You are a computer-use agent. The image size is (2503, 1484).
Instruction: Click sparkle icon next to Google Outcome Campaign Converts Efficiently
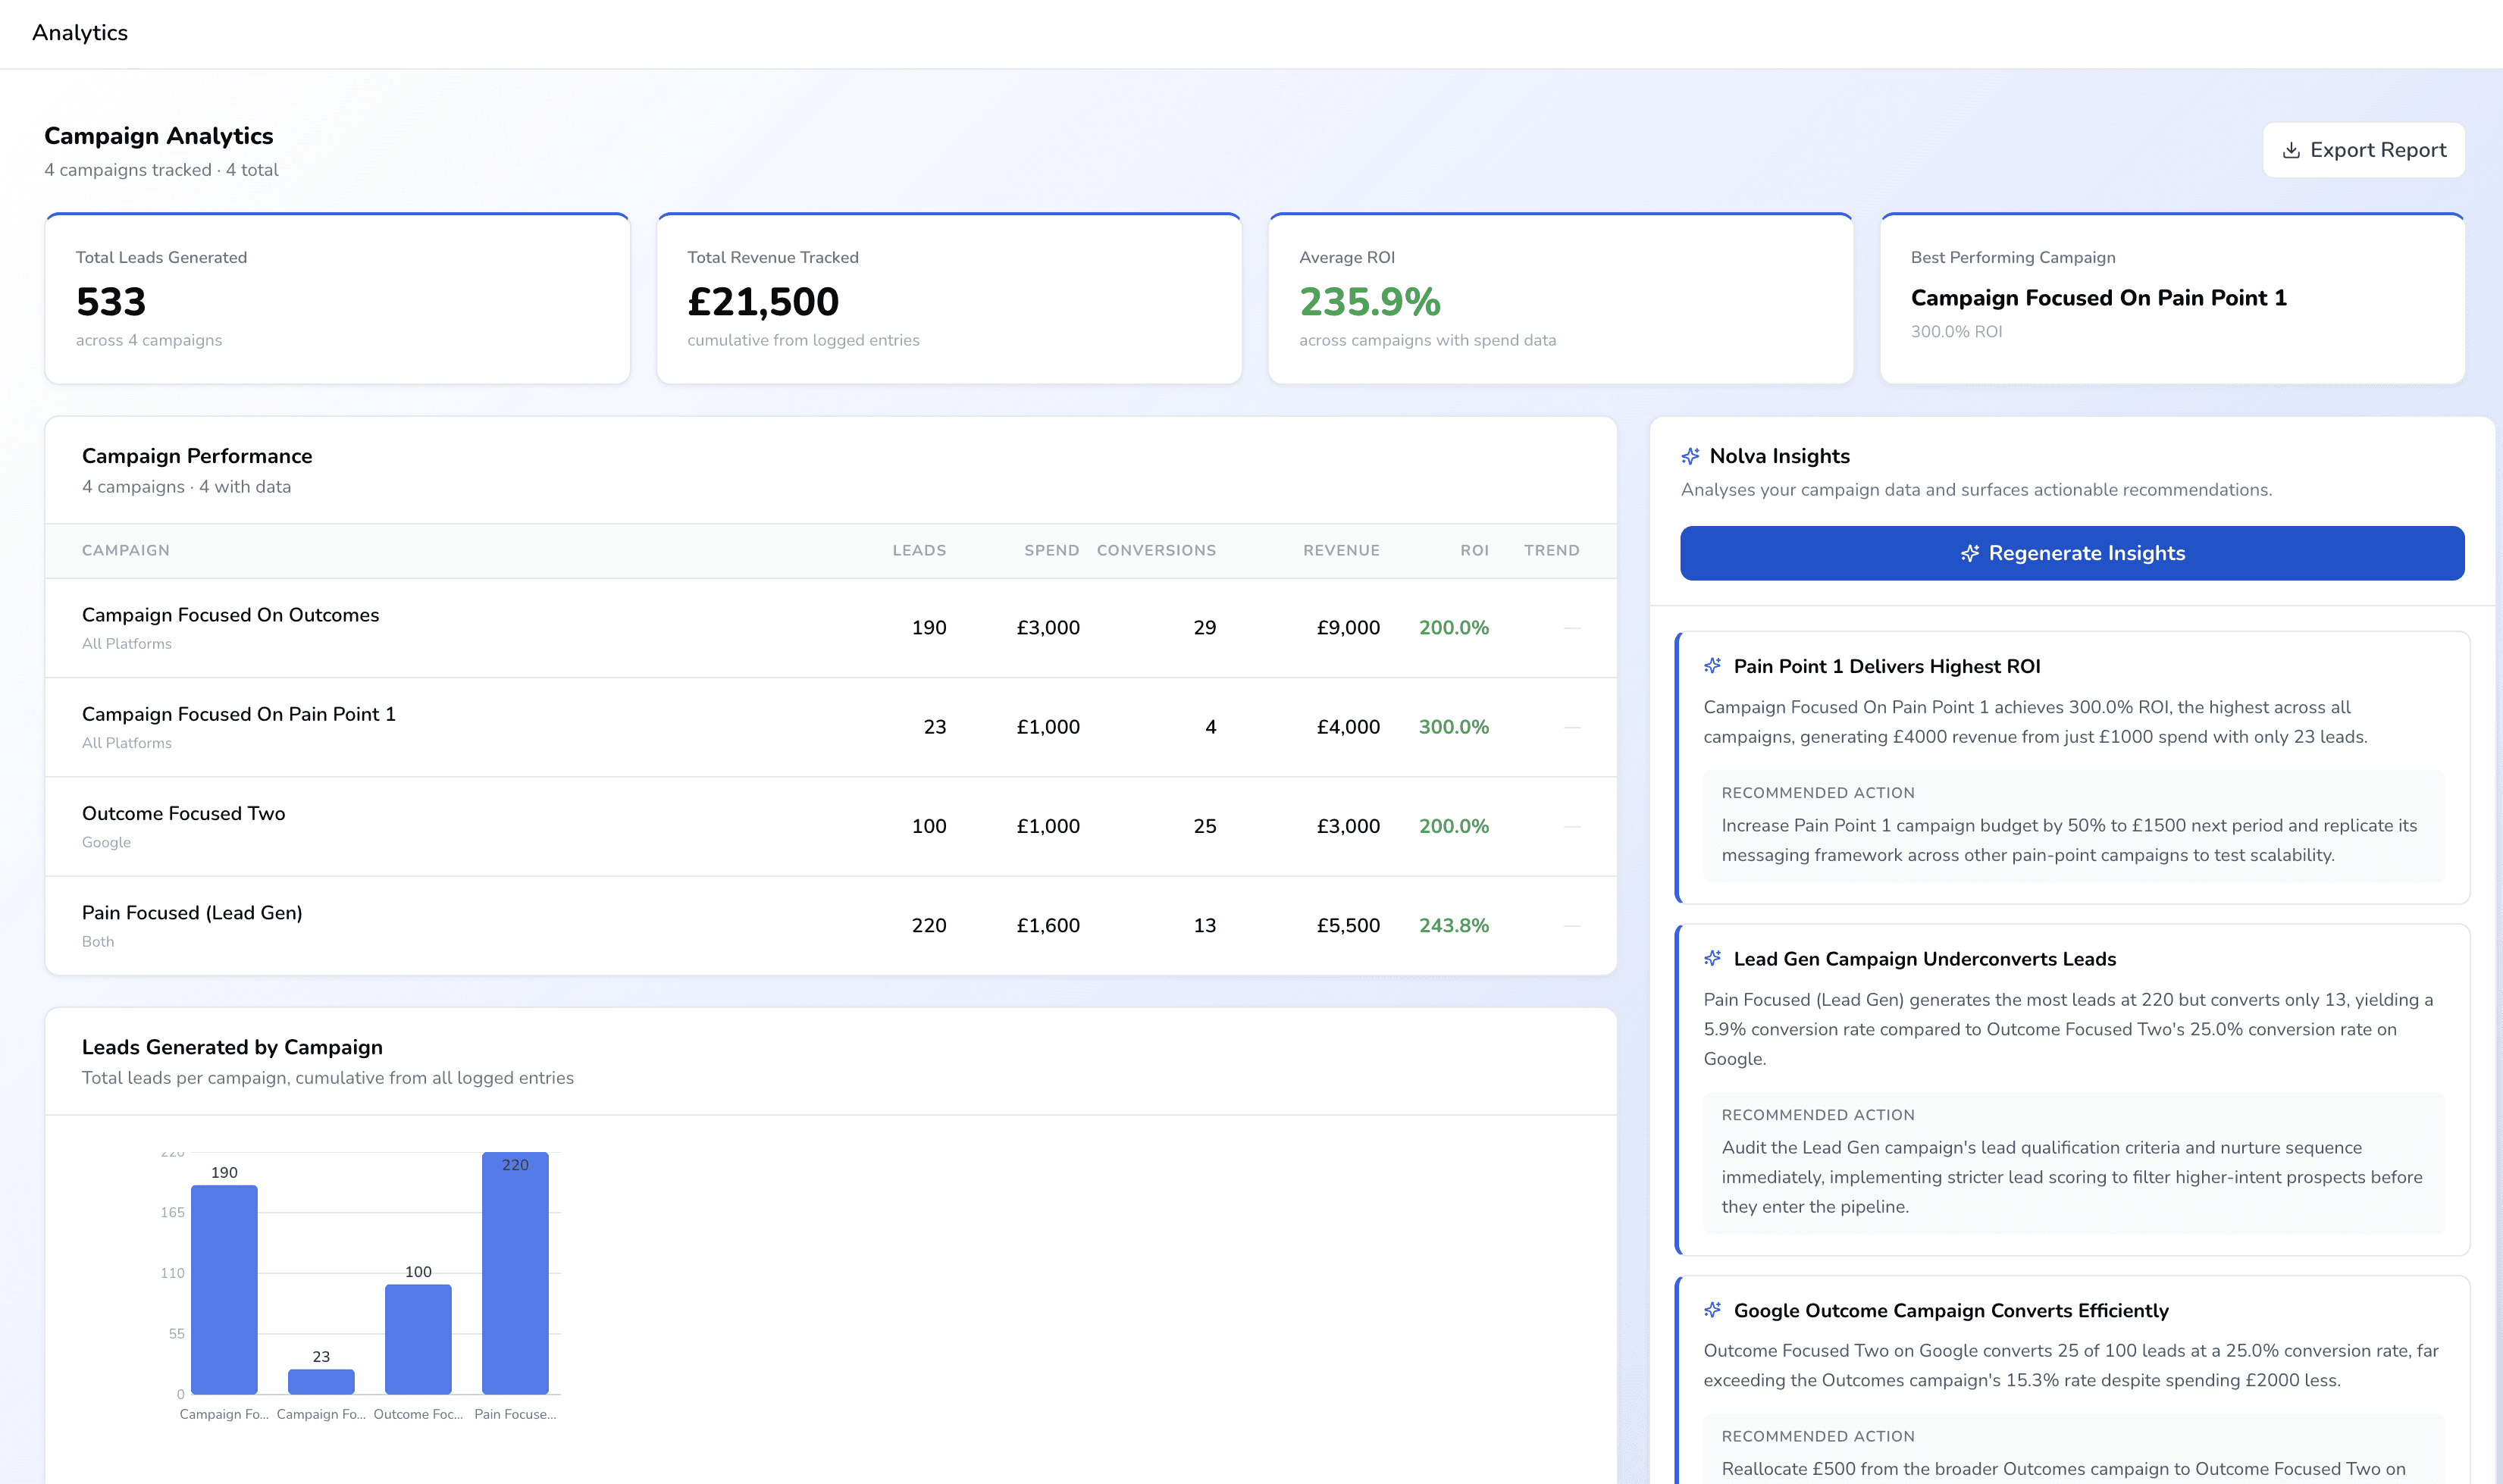click(1712, 1310)
